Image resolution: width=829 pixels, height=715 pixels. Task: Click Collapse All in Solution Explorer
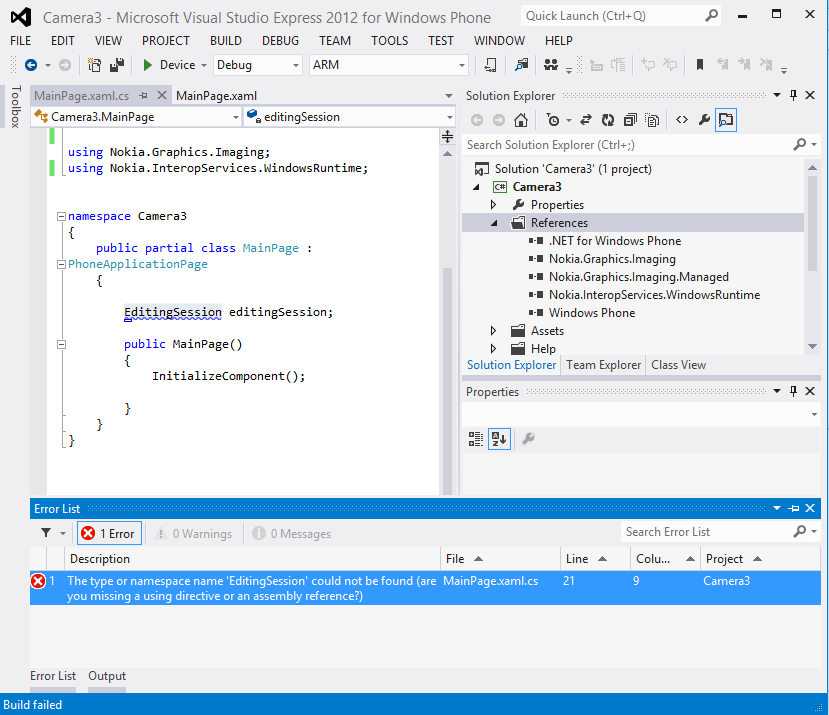point(629,120)
